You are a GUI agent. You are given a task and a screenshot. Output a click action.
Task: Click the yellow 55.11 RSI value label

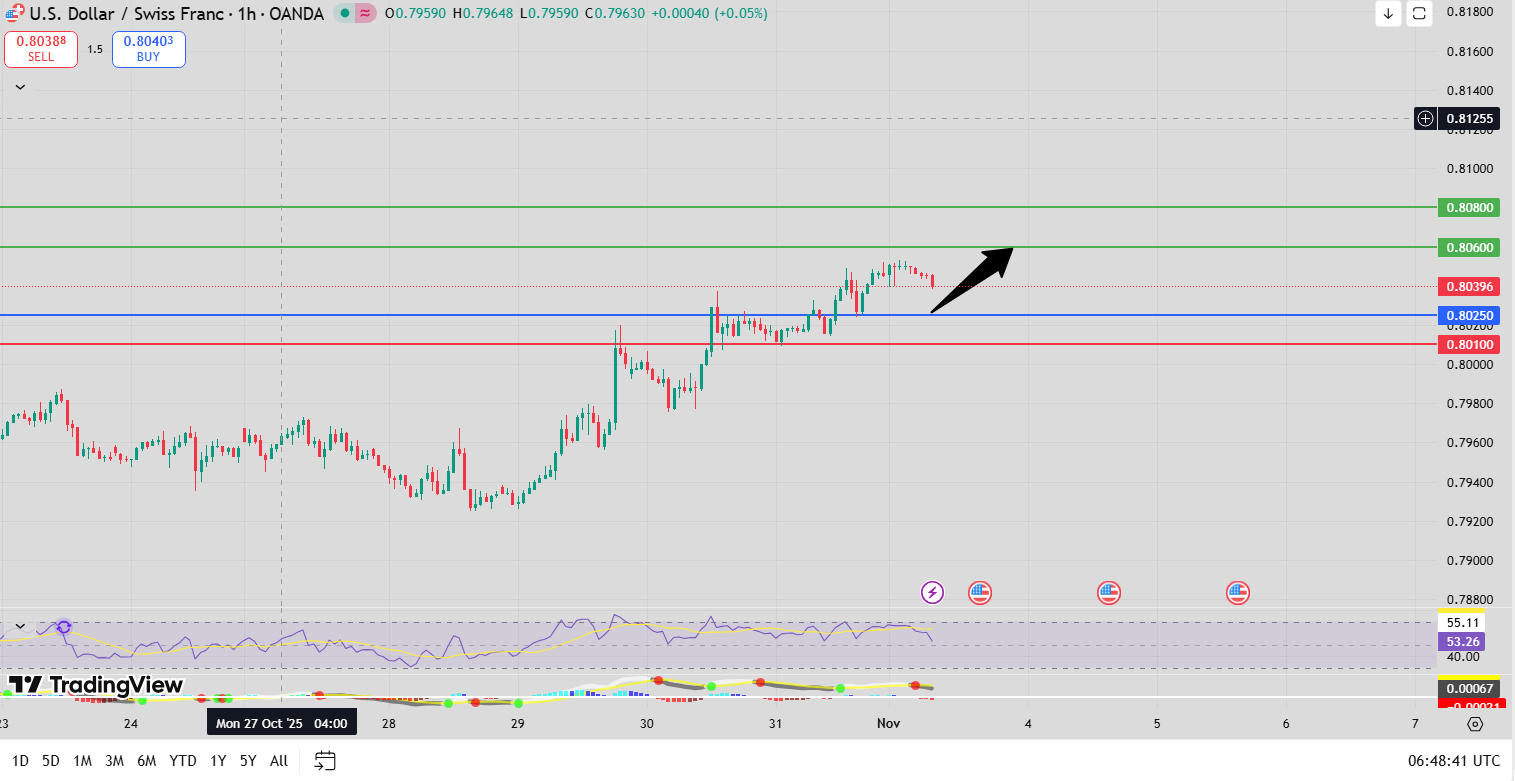(1463, 621)
